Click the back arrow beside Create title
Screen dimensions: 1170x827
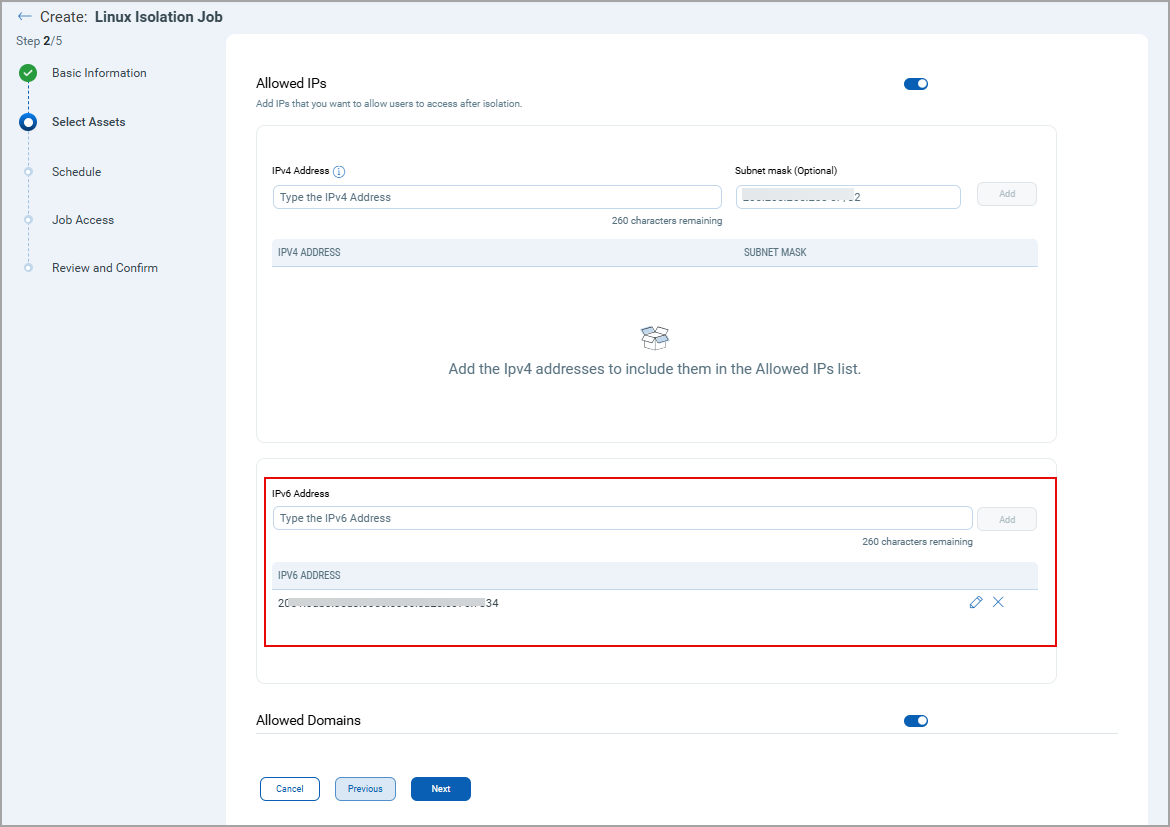pos(25,17)
